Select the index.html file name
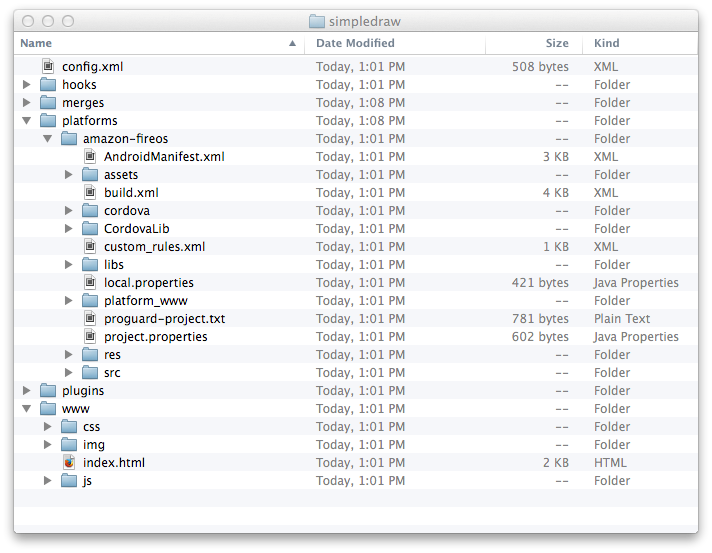Screen dimensions: 712x553 [x=114, y=463]
